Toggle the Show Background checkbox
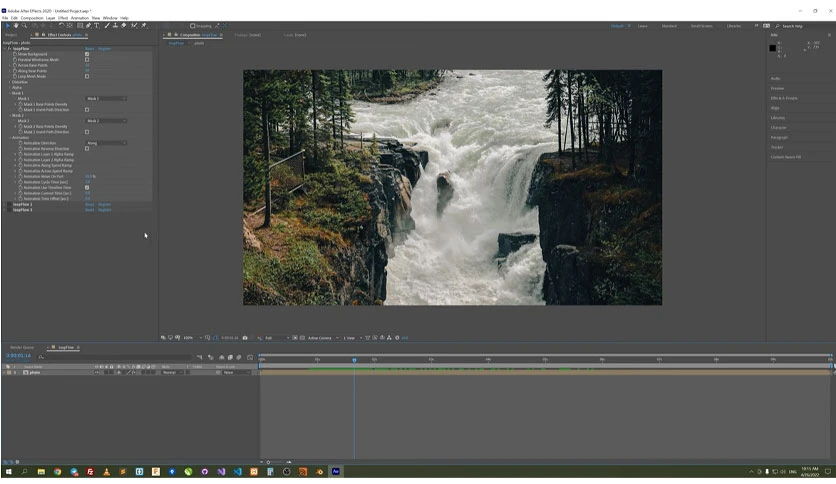Image resolution: width=836 pixels, height=484 pixels. click(x=87, y=54)
